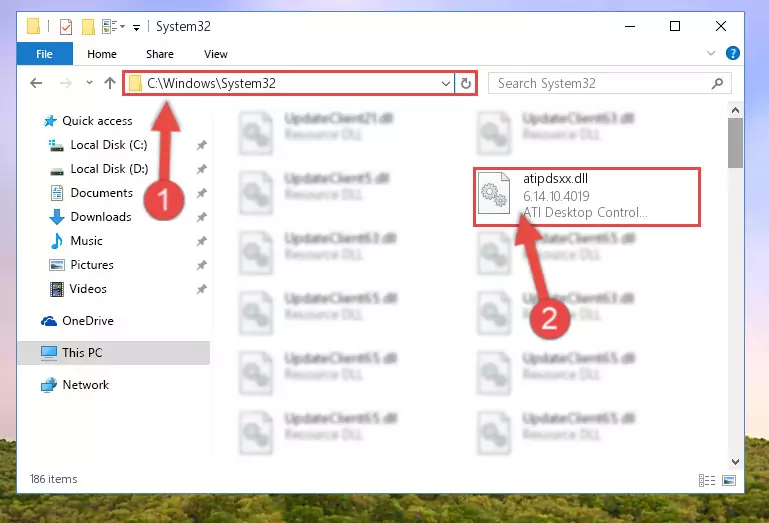Click the pin icon beside Pictures
The image size is (769, 523).
tap(202, 265)
